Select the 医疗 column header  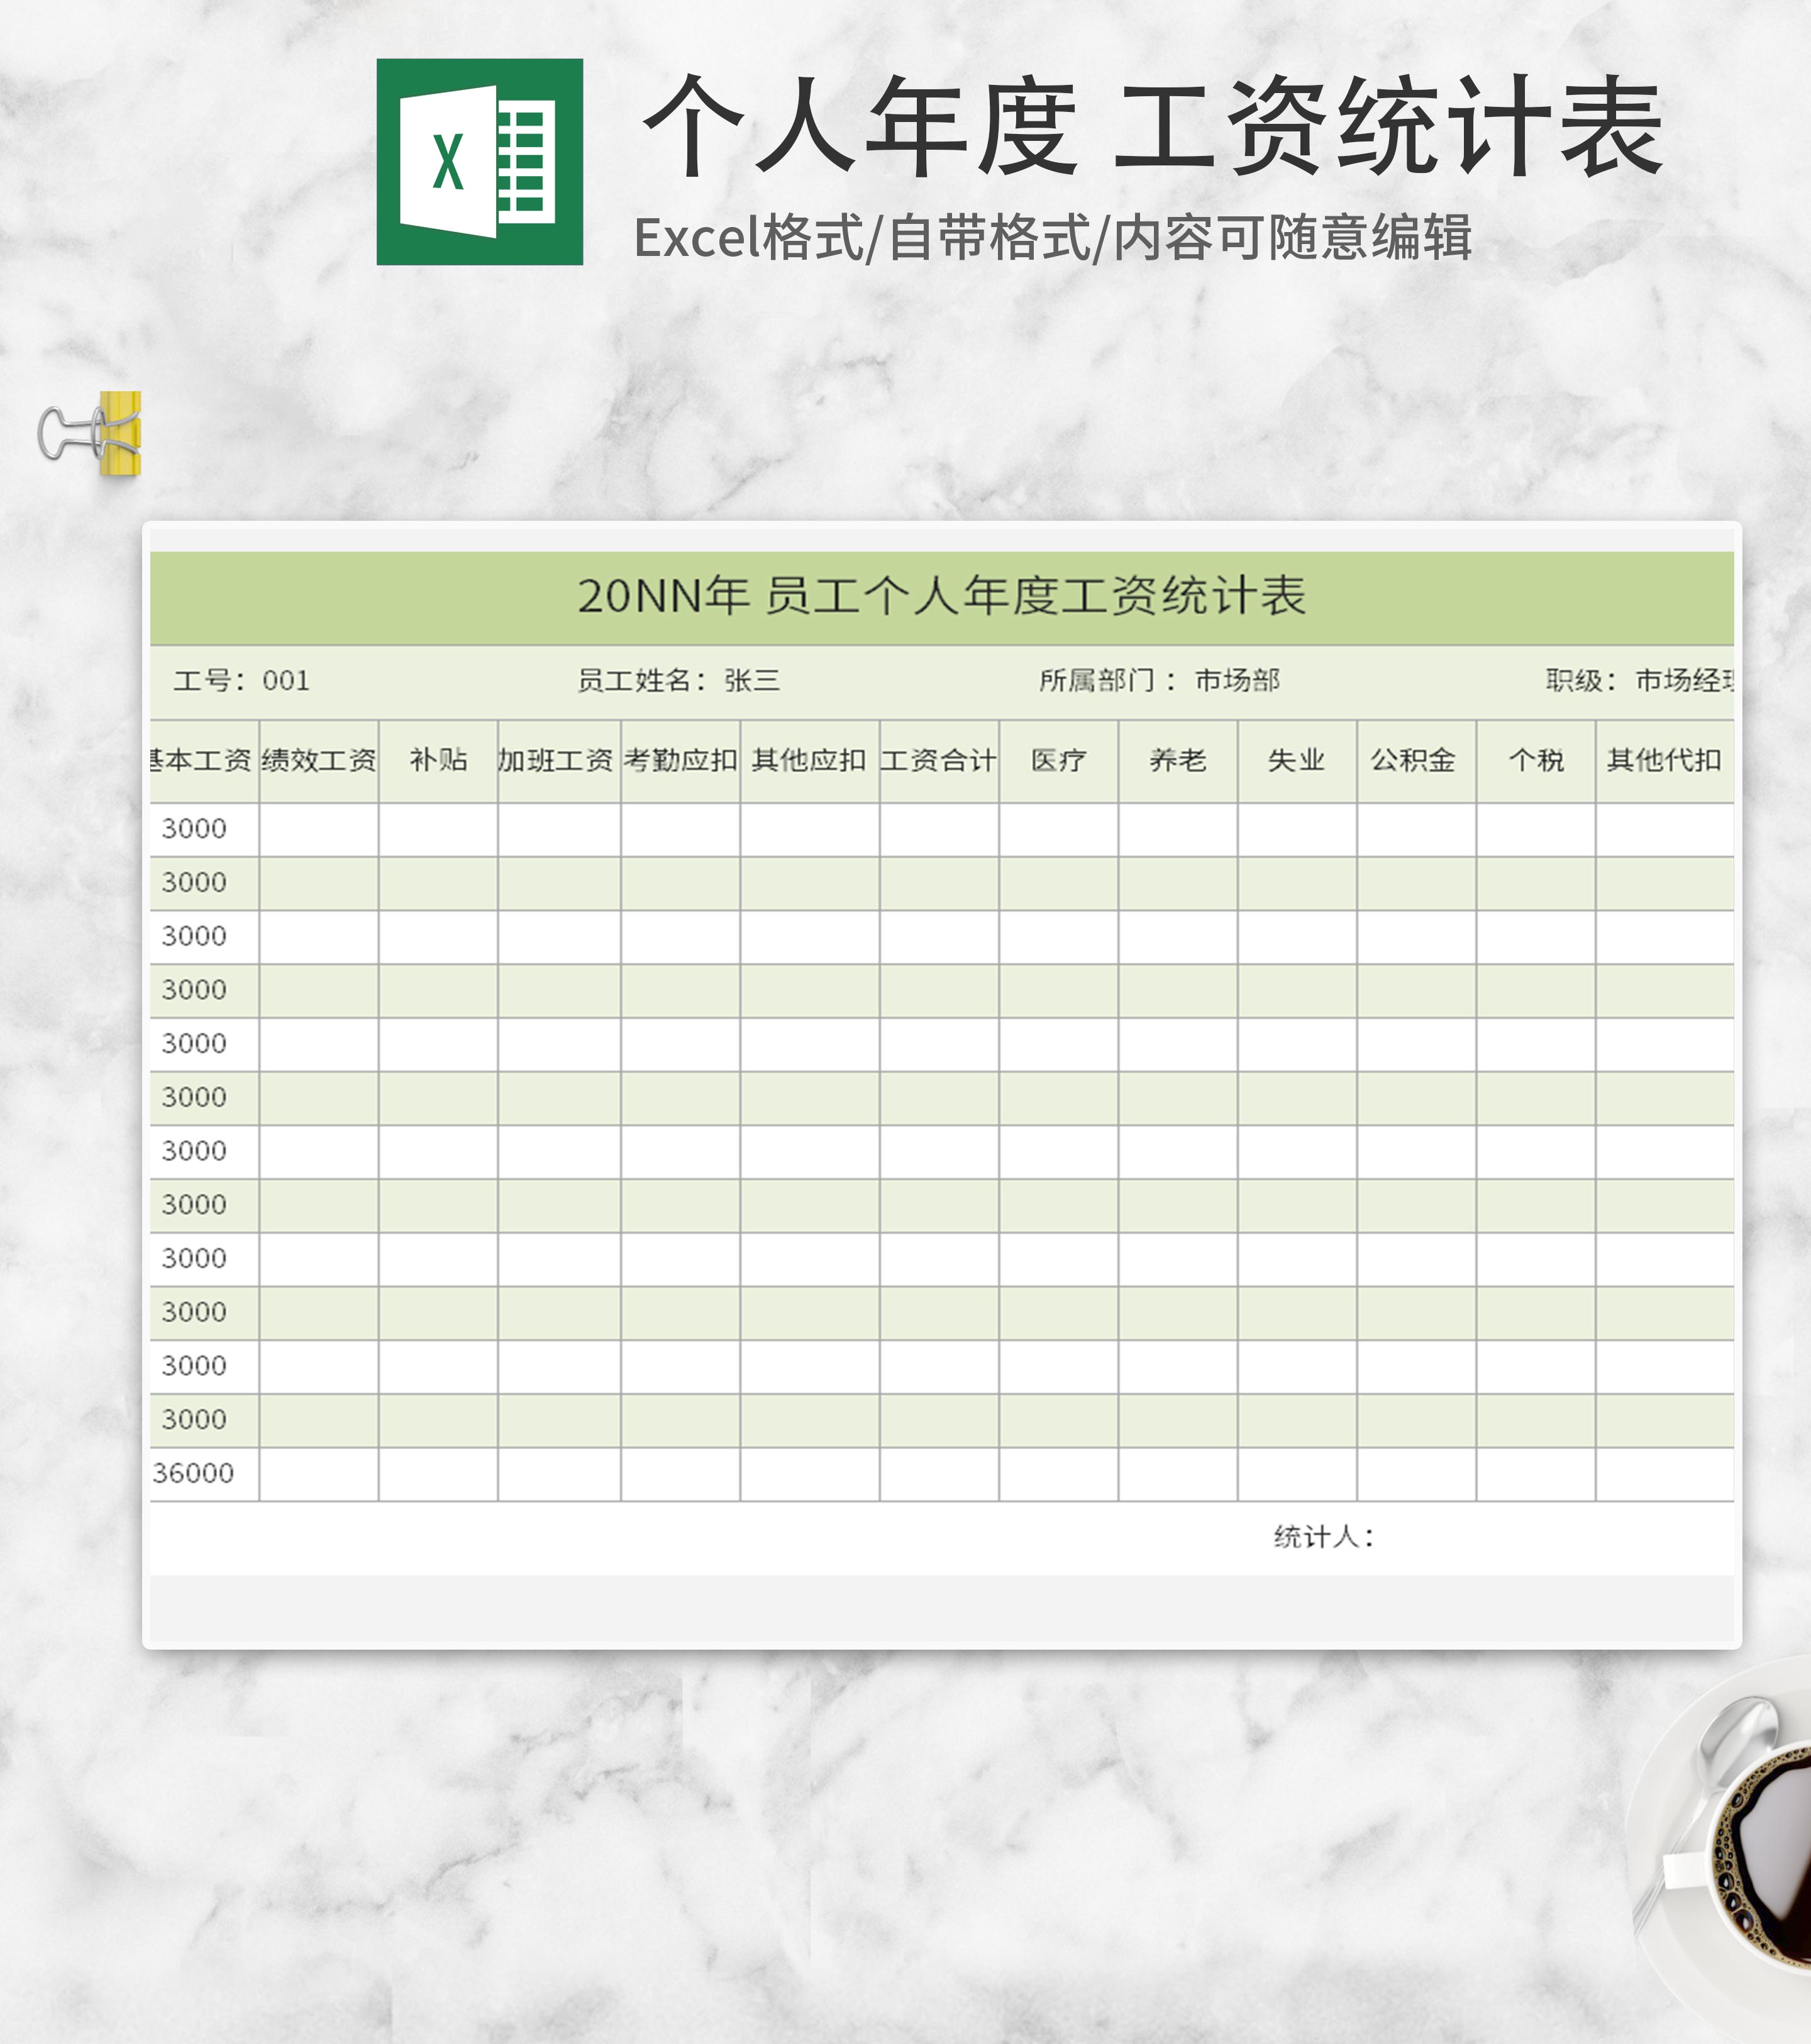tap(1058, 761)
